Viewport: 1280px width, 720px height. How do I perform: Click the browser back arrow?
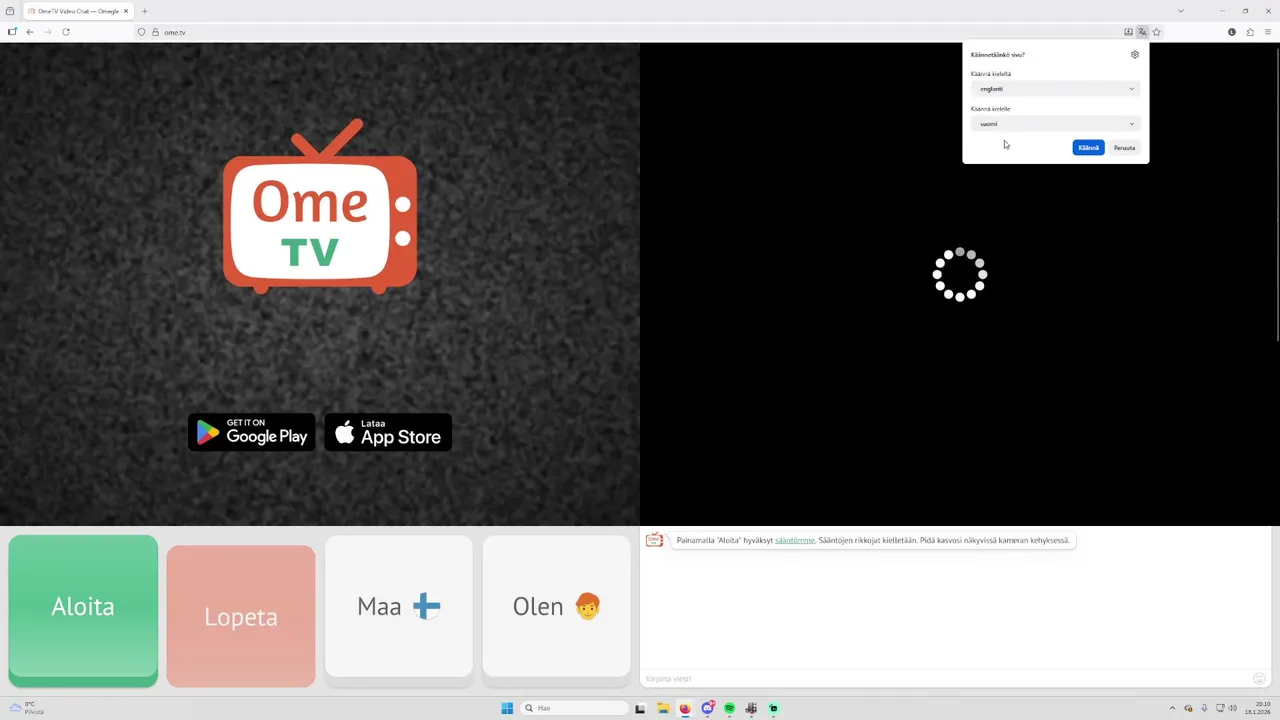coord(30,32)
